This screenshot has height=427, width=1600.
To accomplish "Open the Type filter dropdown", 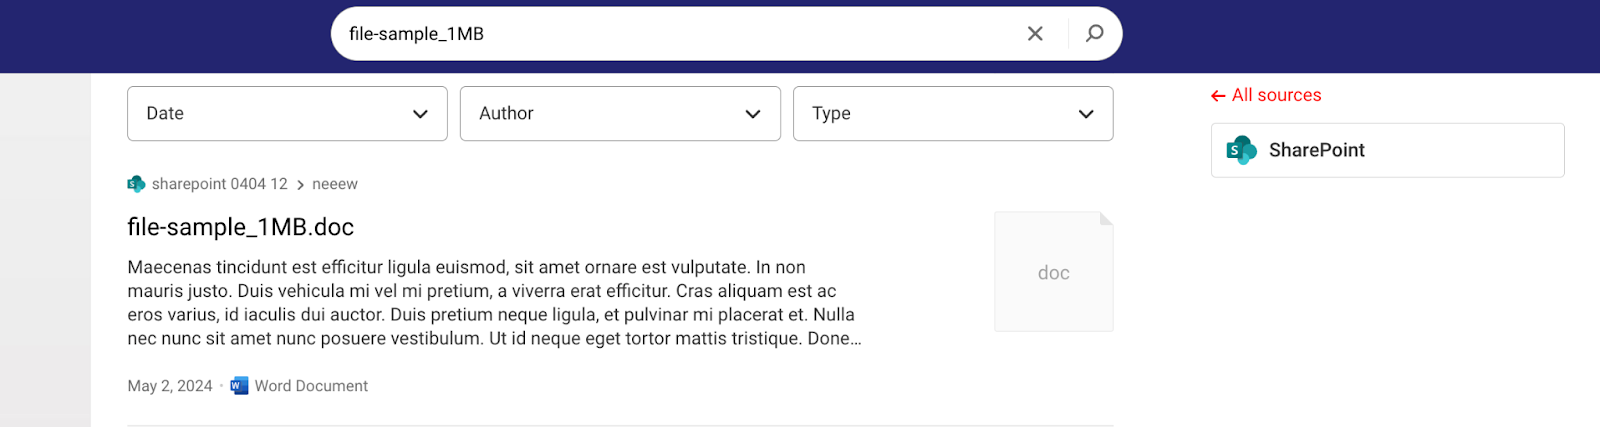I will [x=953, y=114].
